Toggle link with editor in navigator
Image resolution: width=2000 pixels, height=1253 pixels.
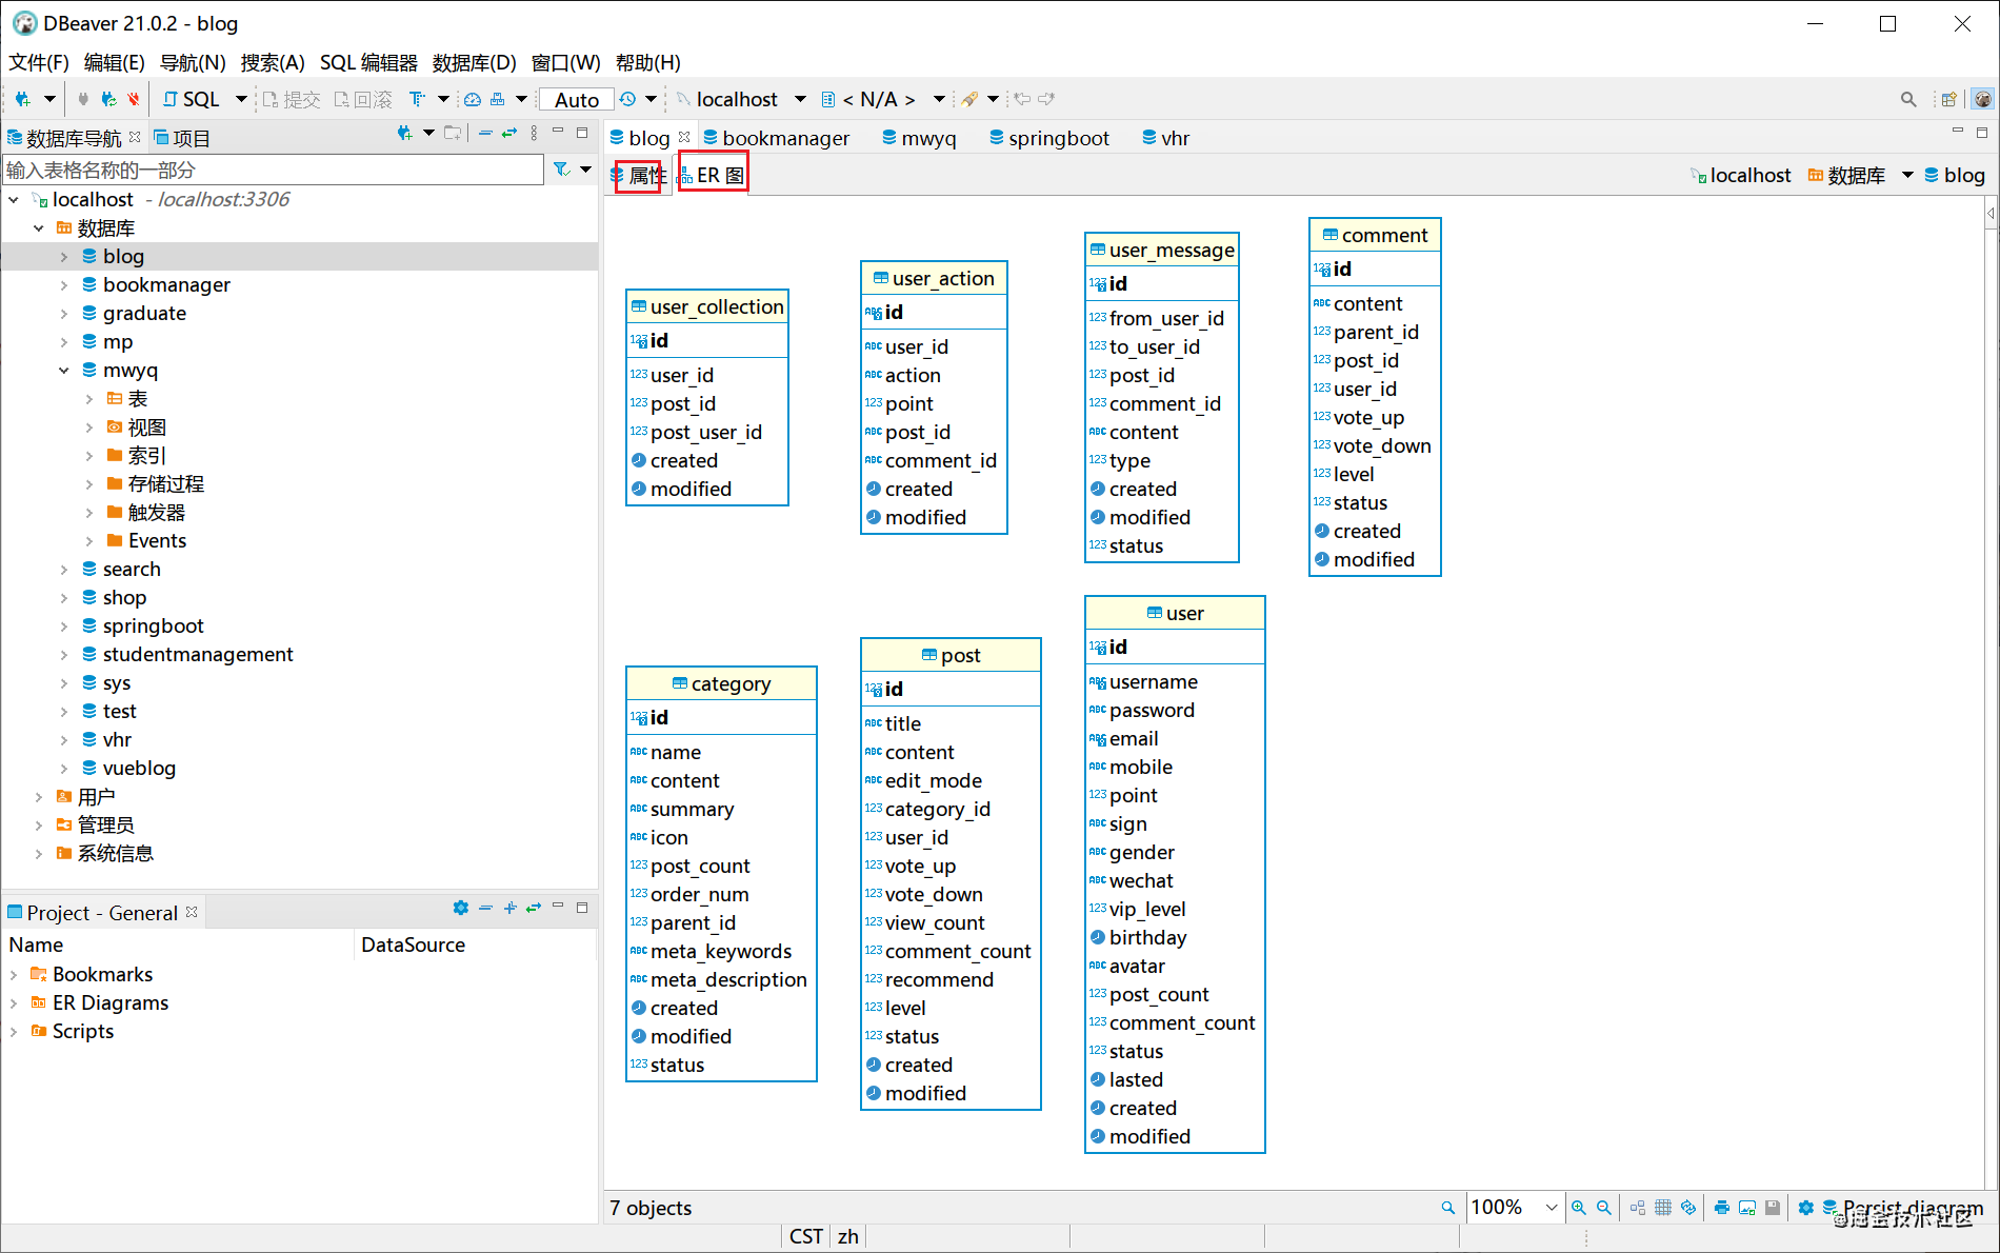(510, 133)
